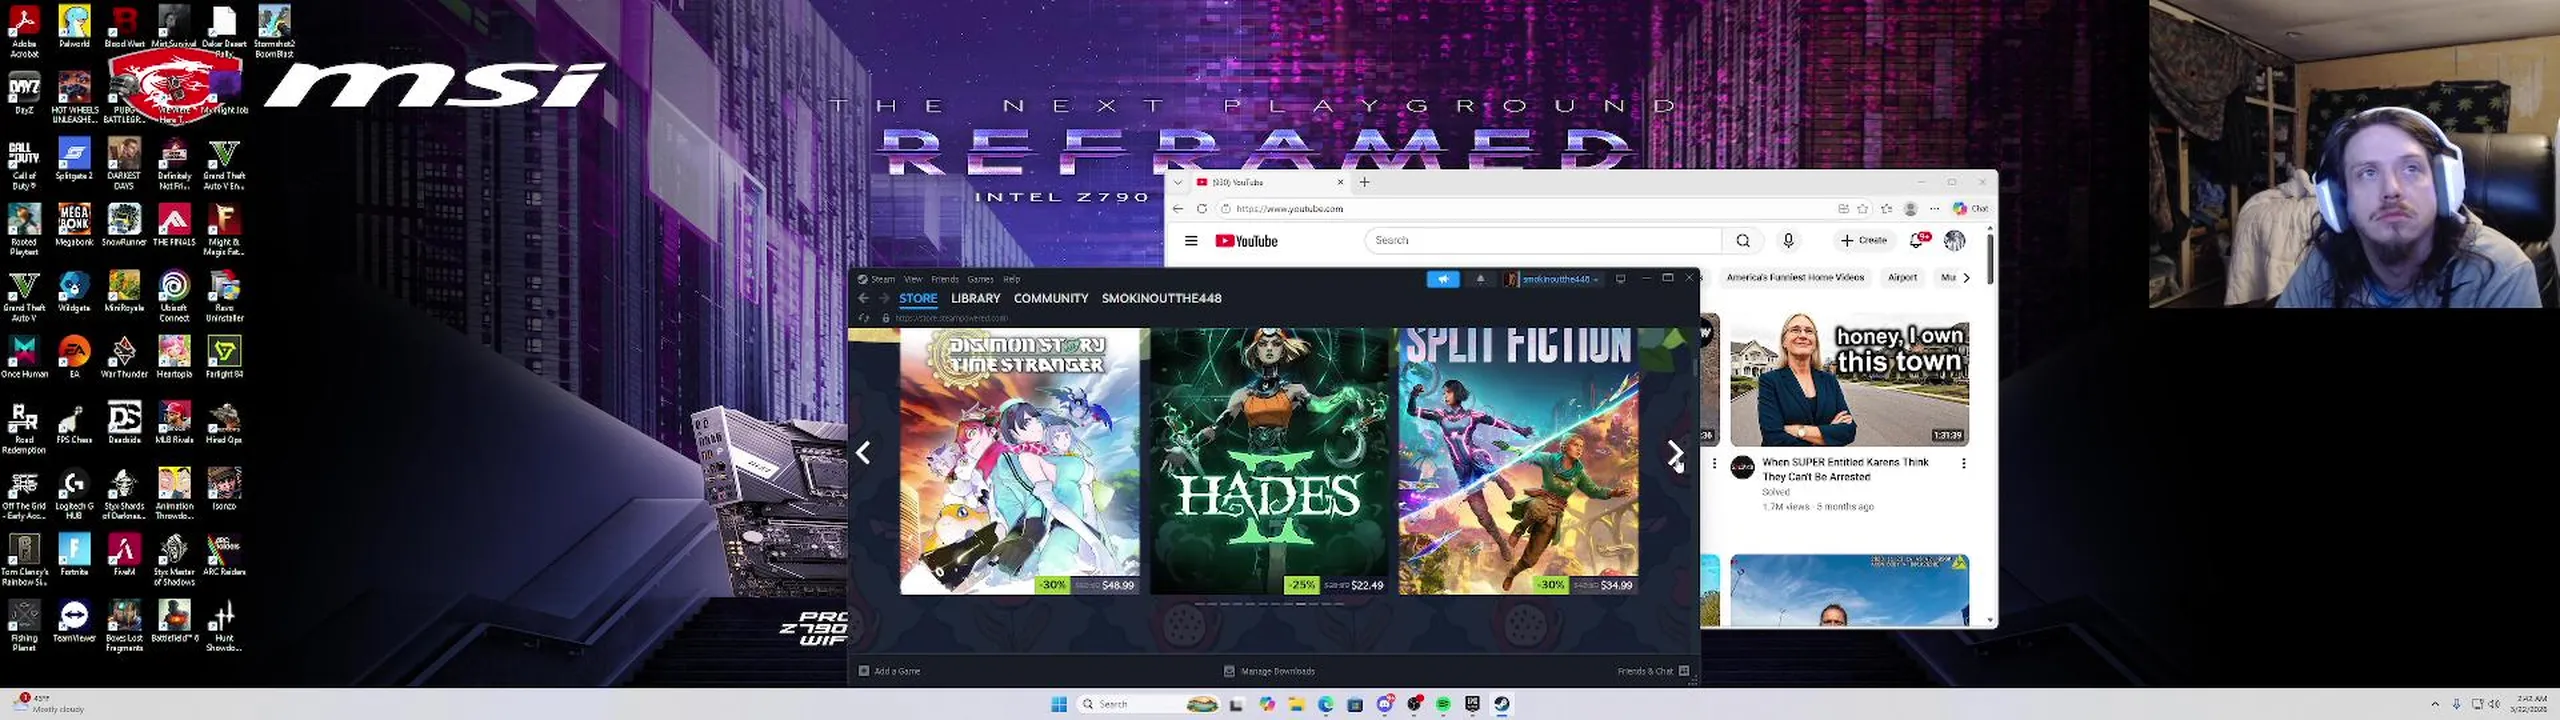Open Spotify from the taskbar
The width and height of the screenshot is (2560, 720).
pos(1443,704)
